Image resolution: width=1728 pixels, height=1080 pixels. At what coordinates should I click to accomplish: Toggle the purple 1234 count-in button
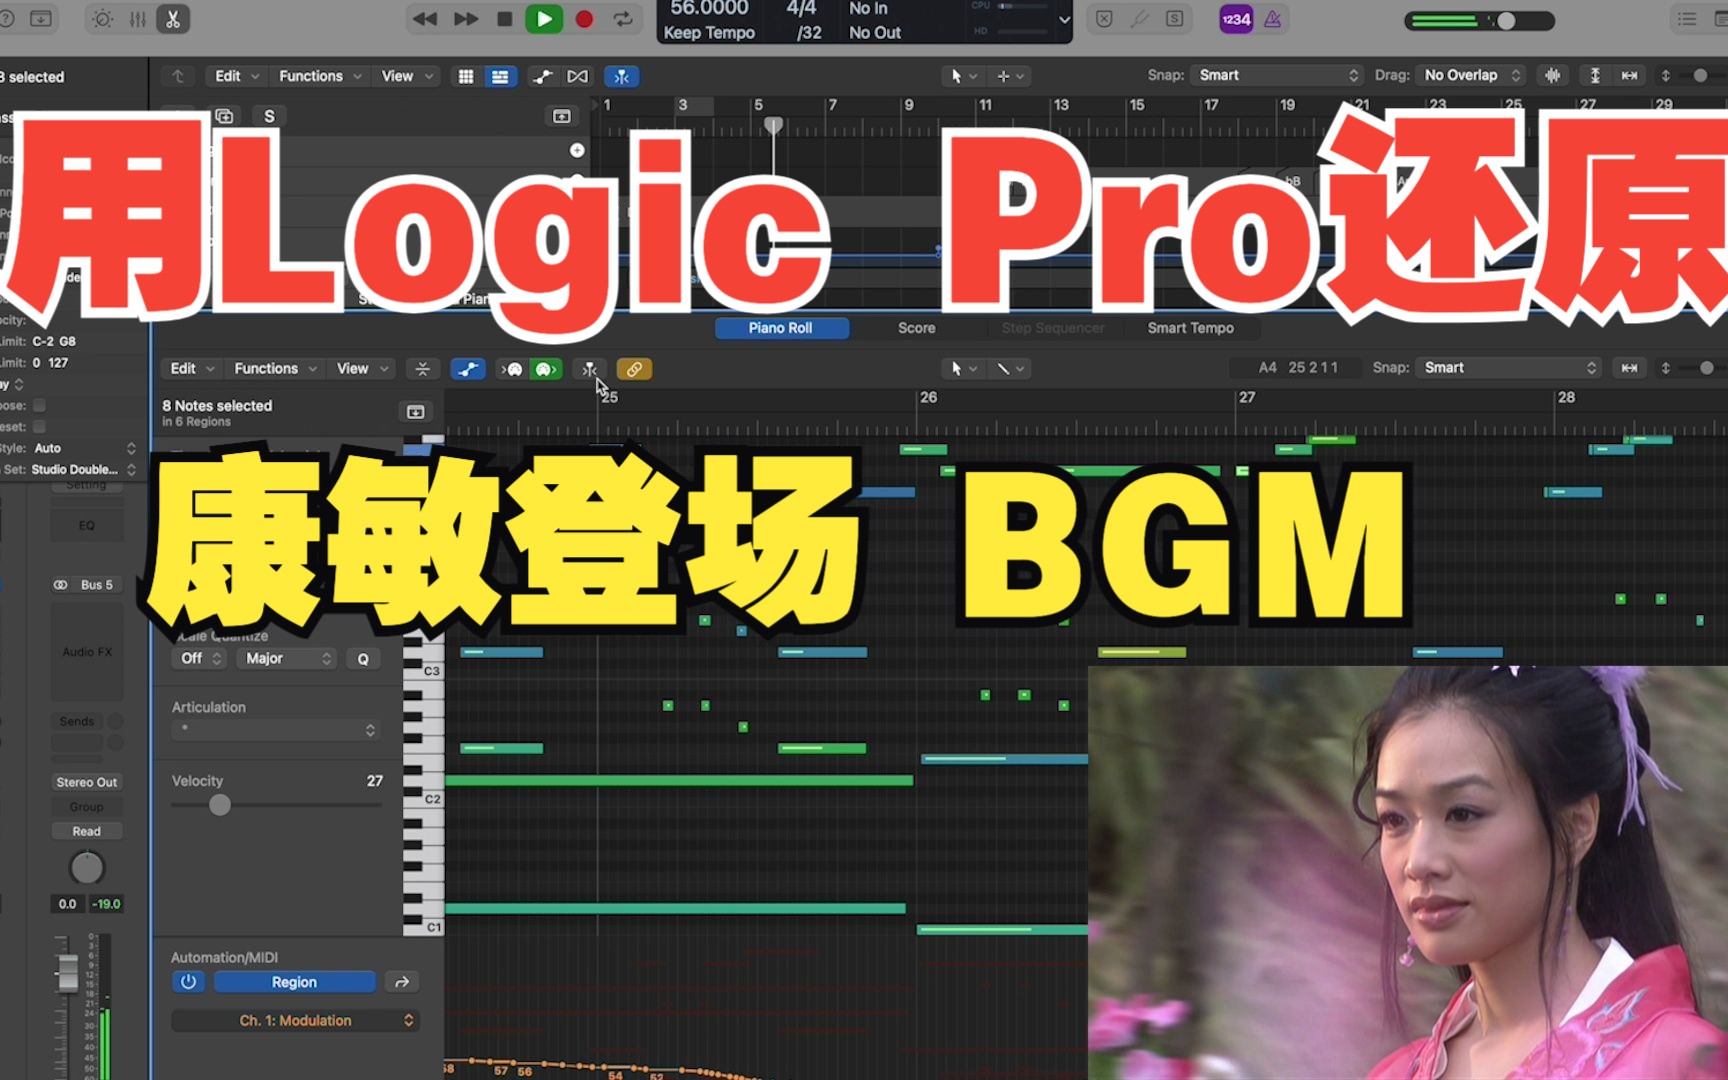(x=1236, y=19)
